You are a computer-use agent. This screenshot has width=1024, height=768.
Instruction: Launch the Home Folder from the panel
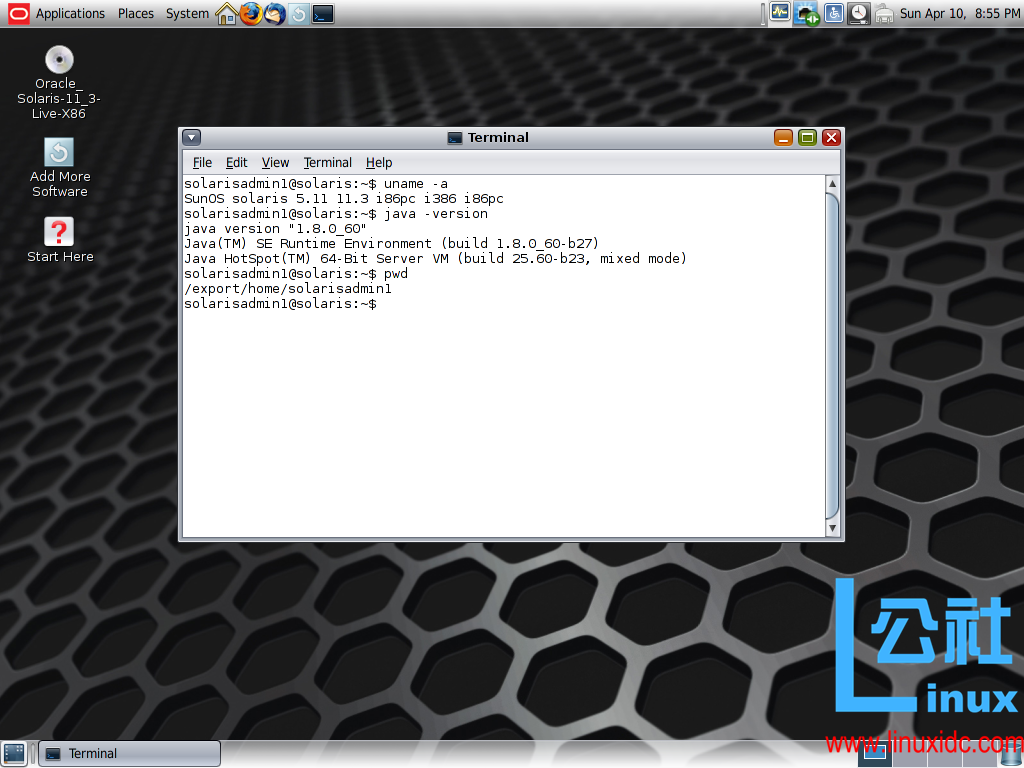point(227,13)
